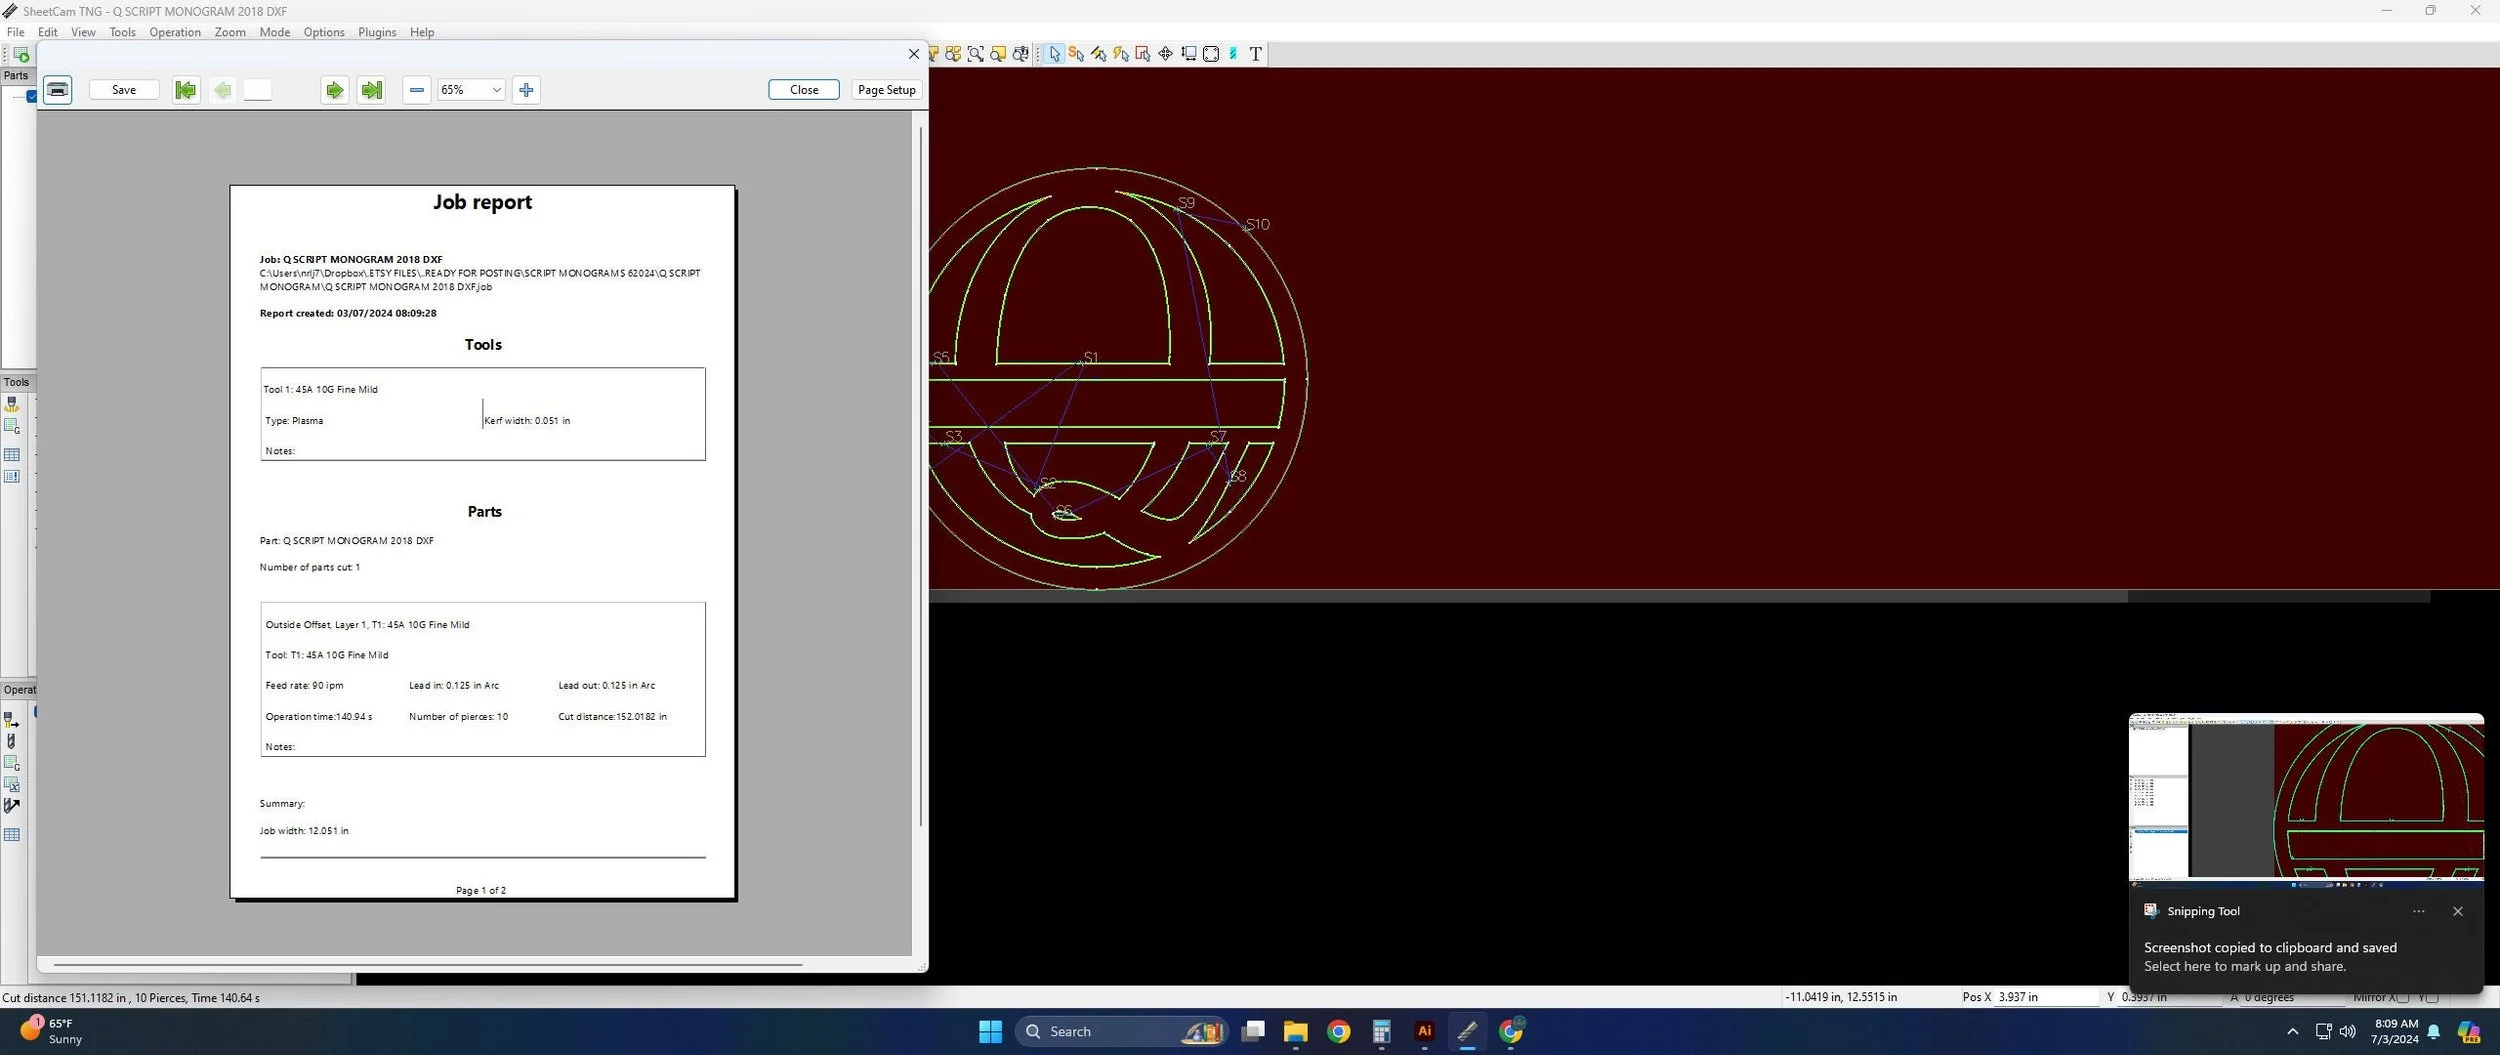2500x1055 pixels.
Task: Open File Explorer from taskbar
Action: click(1295, 1032)
